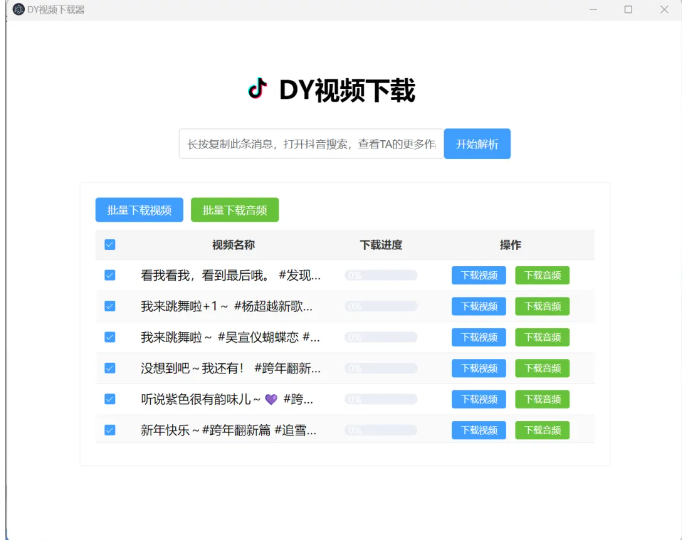Image resolution: width=688 pixels, height=540 pixels.
Task: Toggle the select-all checkbox in the table header
Action: [110, 245]
